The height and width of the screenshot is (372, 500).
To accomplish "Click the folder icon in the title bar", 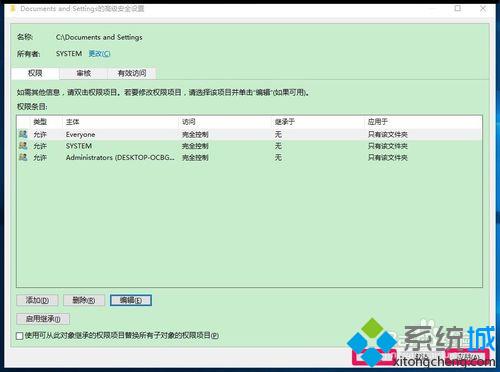I will click(13, 8).
